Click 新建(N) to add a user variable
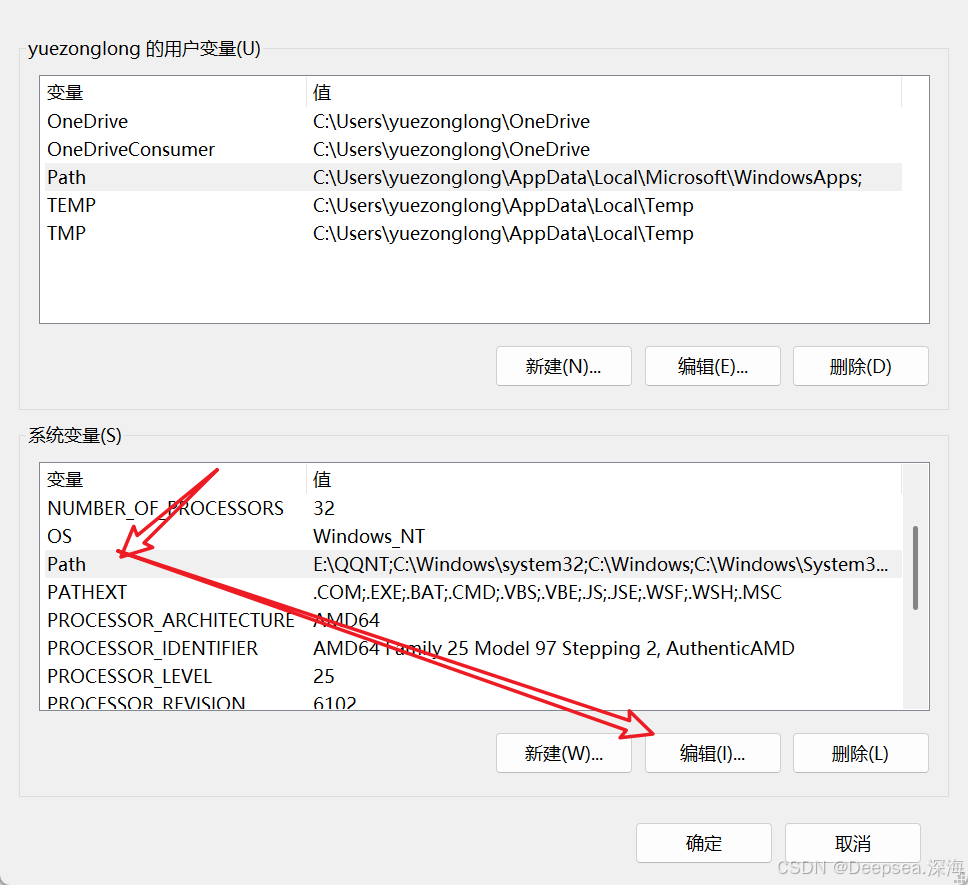Viewport: 968px width, 885px height. pyautogui.click(x=563, y=366)
